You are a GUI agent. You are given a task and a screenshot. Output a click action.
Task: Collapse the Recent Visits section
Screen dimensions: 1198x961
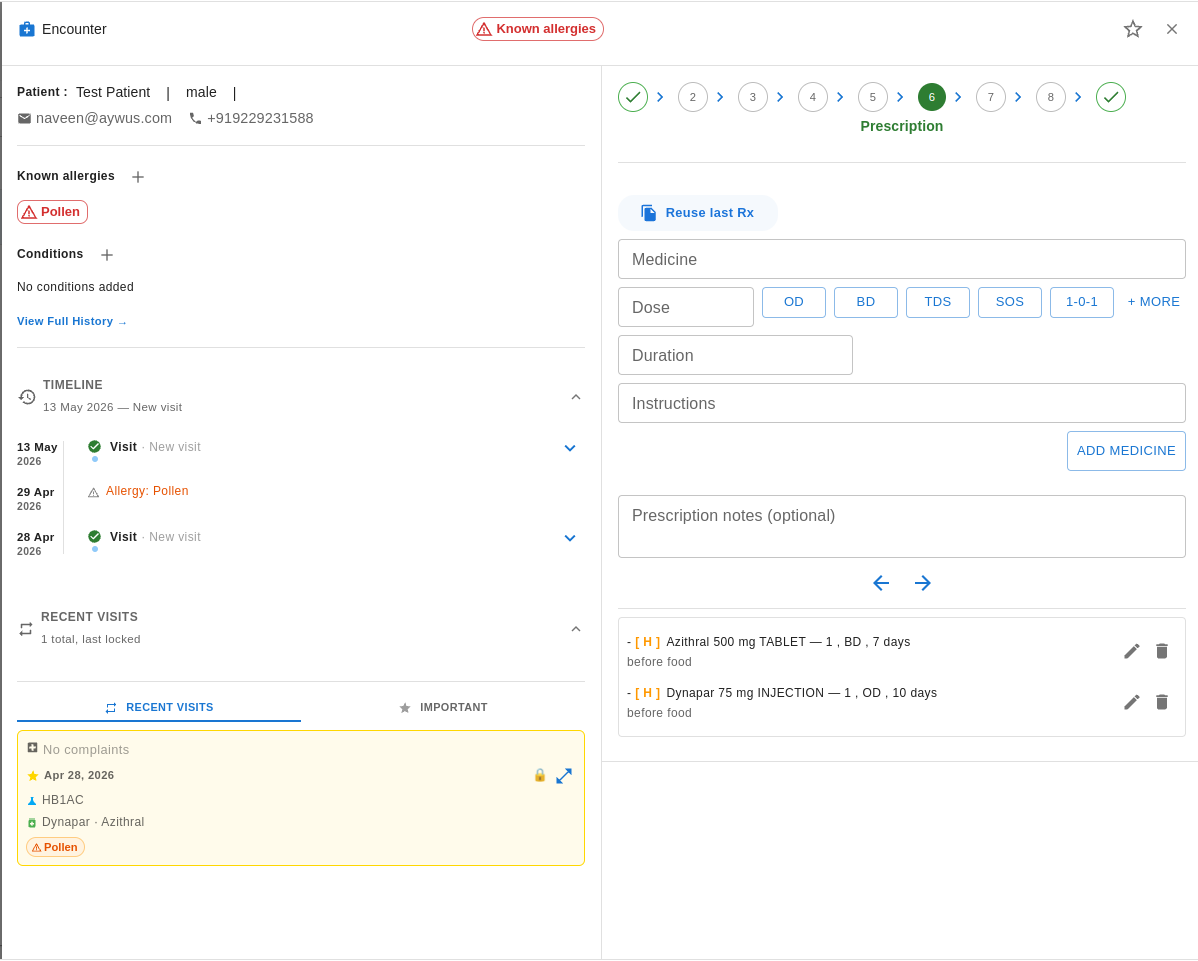click(576, 629)
